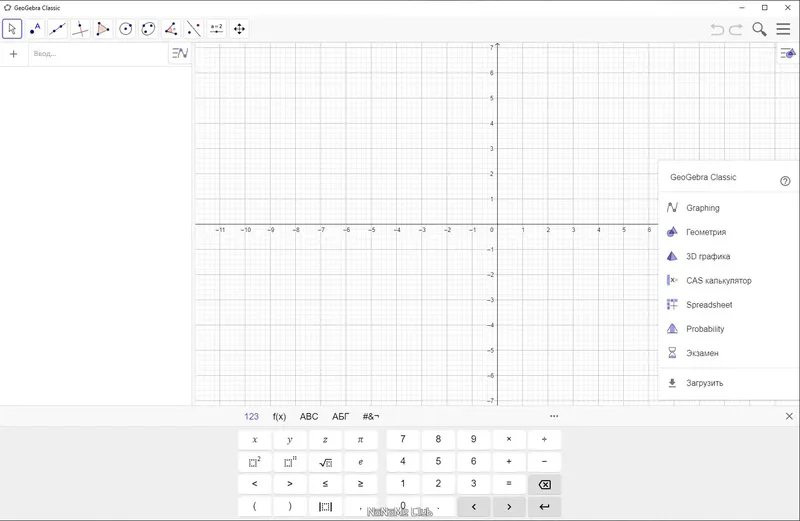Tap the square root key

click(x=325, y=462)
